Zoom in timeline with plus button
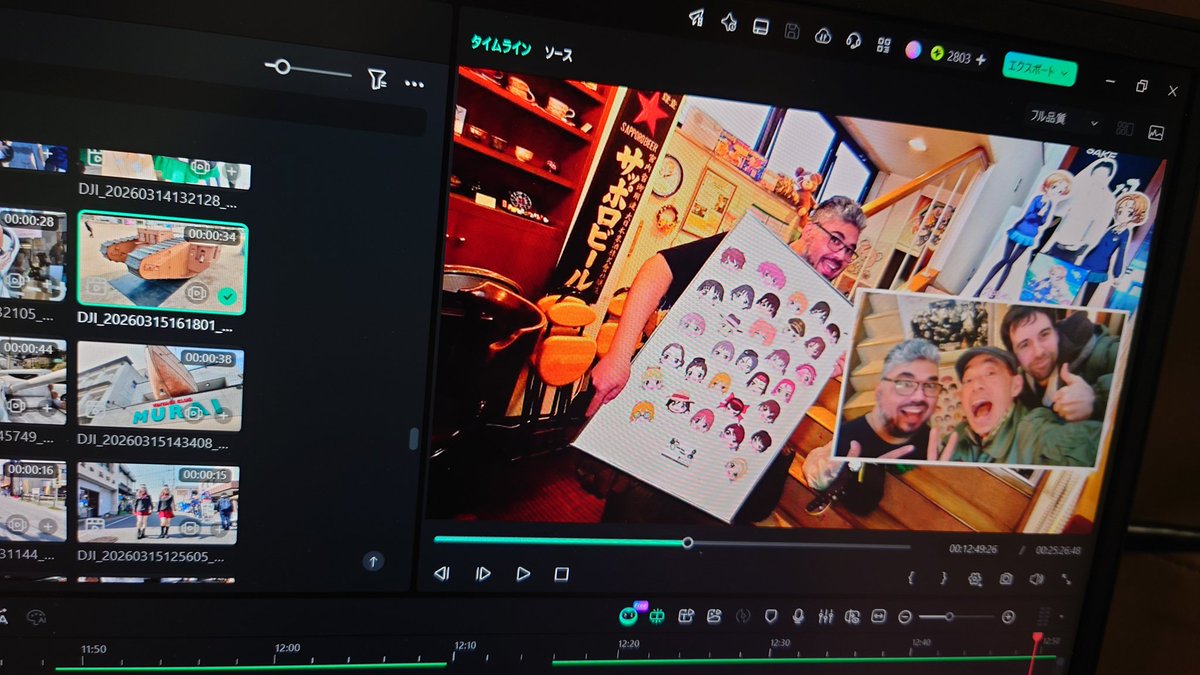Screen dimensions: 1200x675 [1008, 617]
